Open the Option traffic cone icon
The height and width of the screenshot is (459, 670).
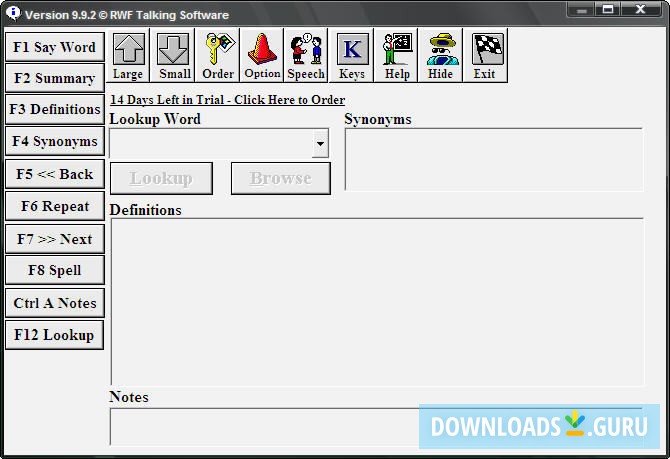click(x=262, y=56)
